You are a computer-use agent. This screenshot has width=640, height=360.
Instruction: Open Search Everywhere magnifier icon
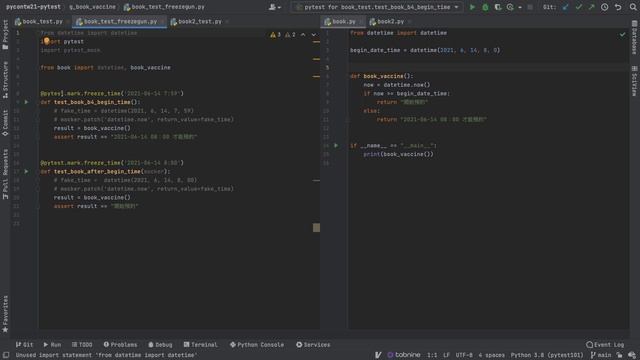coord(633,7)
